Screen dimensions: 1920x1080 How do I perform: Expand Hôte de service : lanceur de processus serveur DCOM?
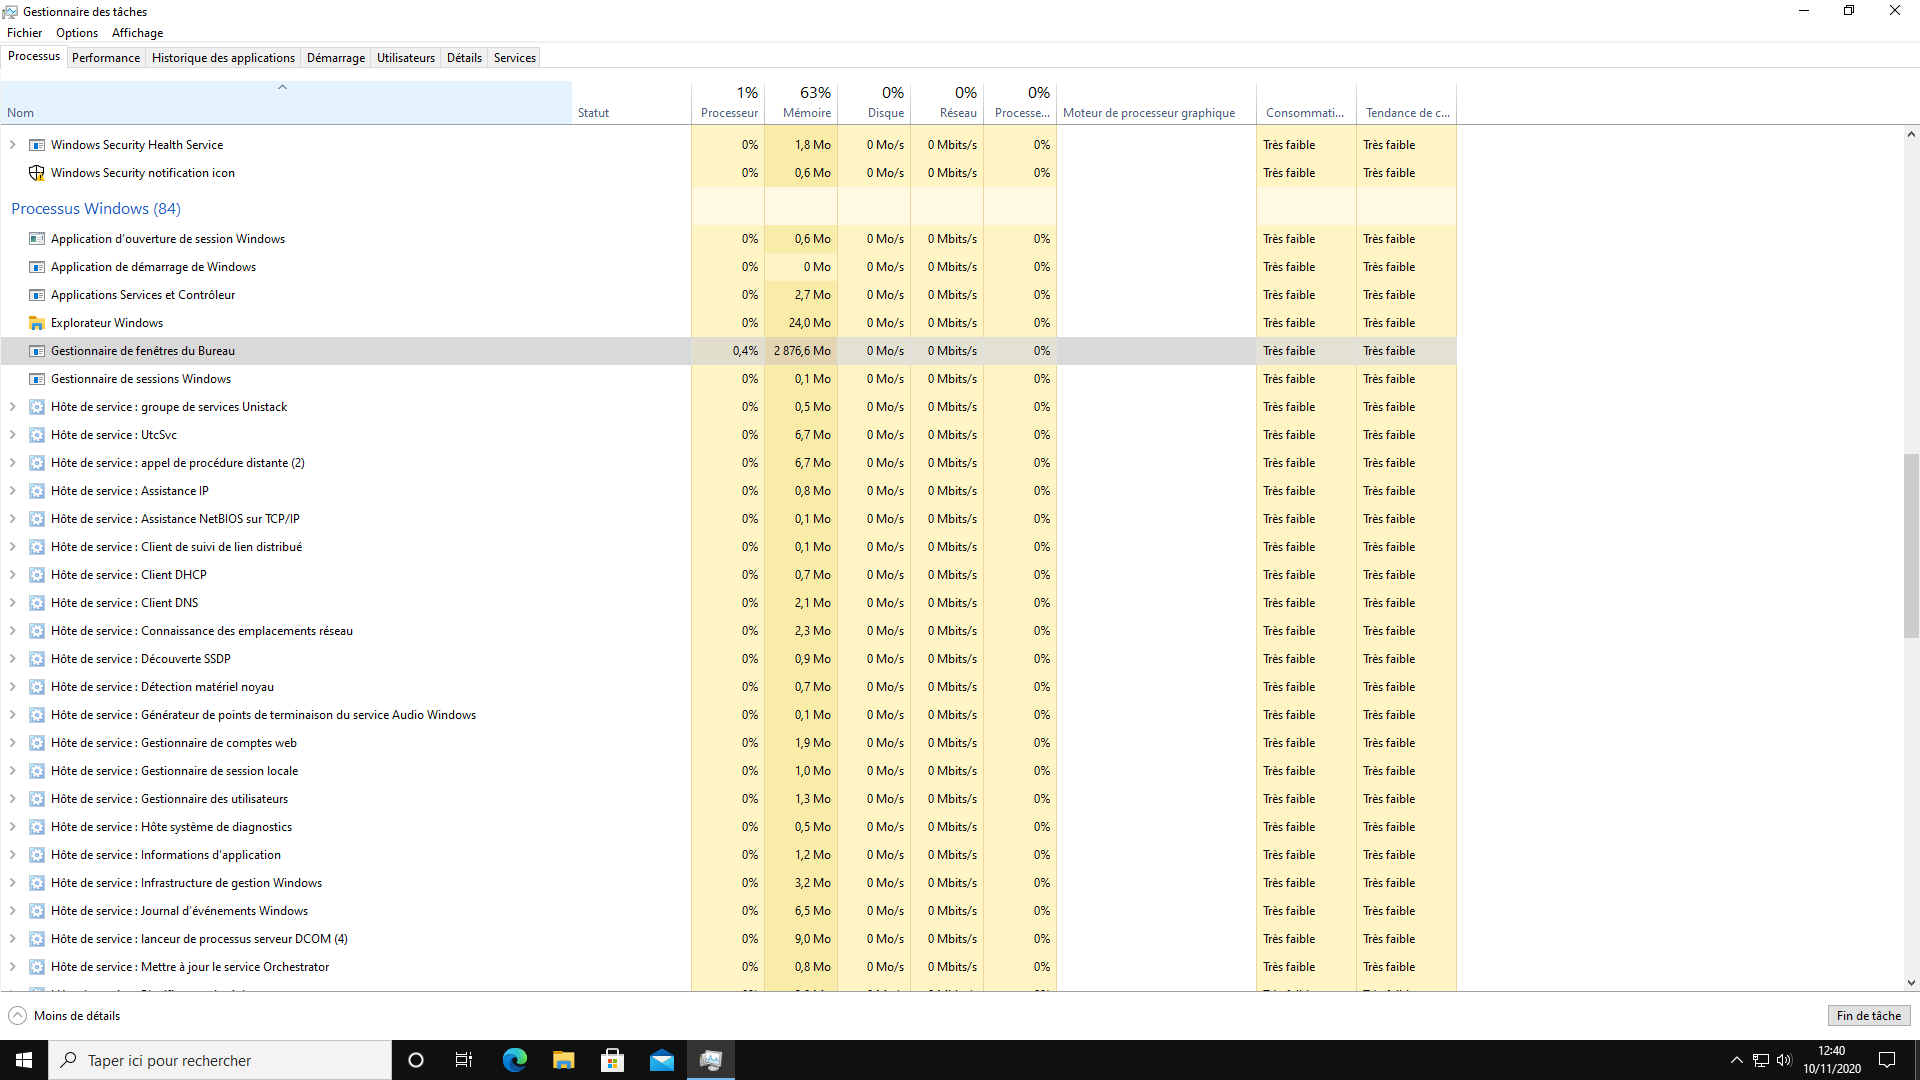[13, 939]
